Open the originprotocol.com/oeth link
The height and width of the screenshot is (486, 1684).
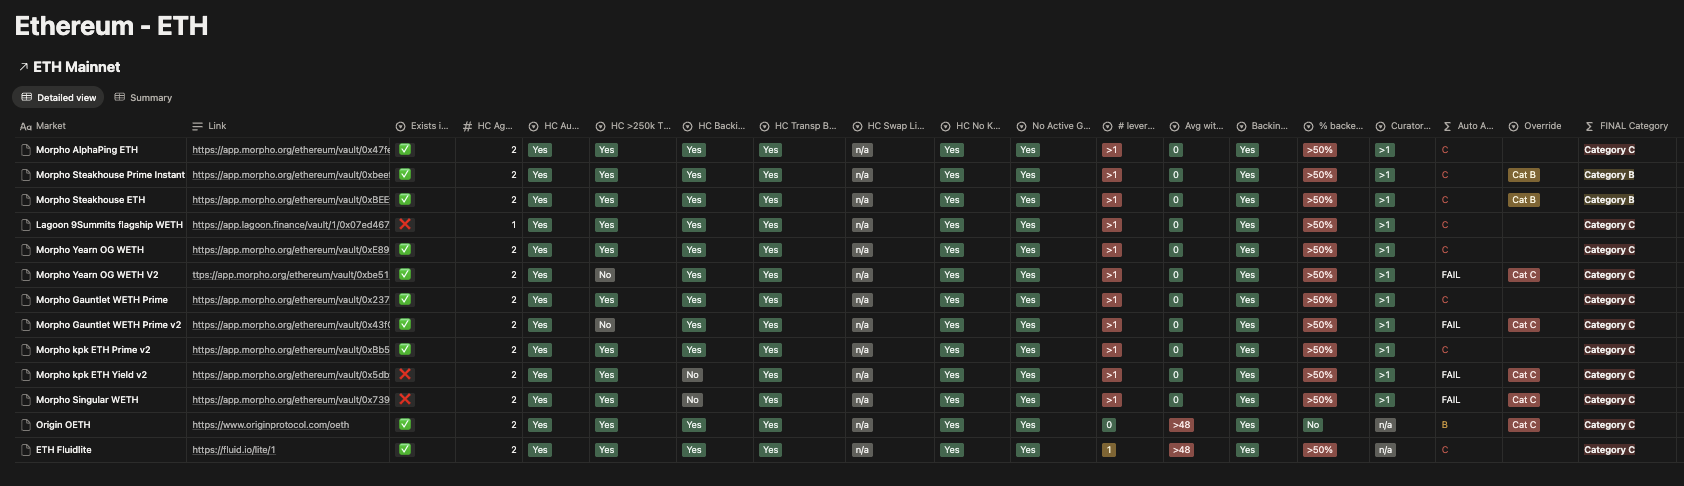pyautogui.click(x=270, y=425)
